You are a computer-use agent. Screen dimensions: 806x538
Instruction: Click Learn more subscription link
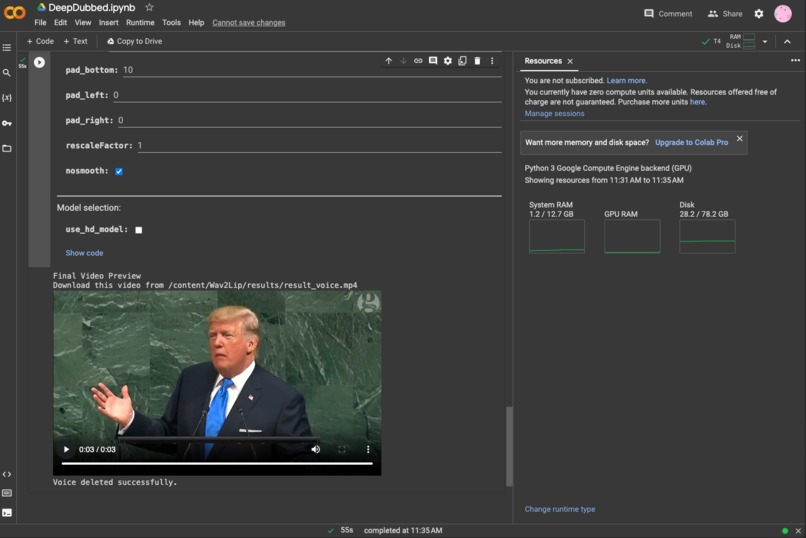pyautogui.click(x=626, y=81)
